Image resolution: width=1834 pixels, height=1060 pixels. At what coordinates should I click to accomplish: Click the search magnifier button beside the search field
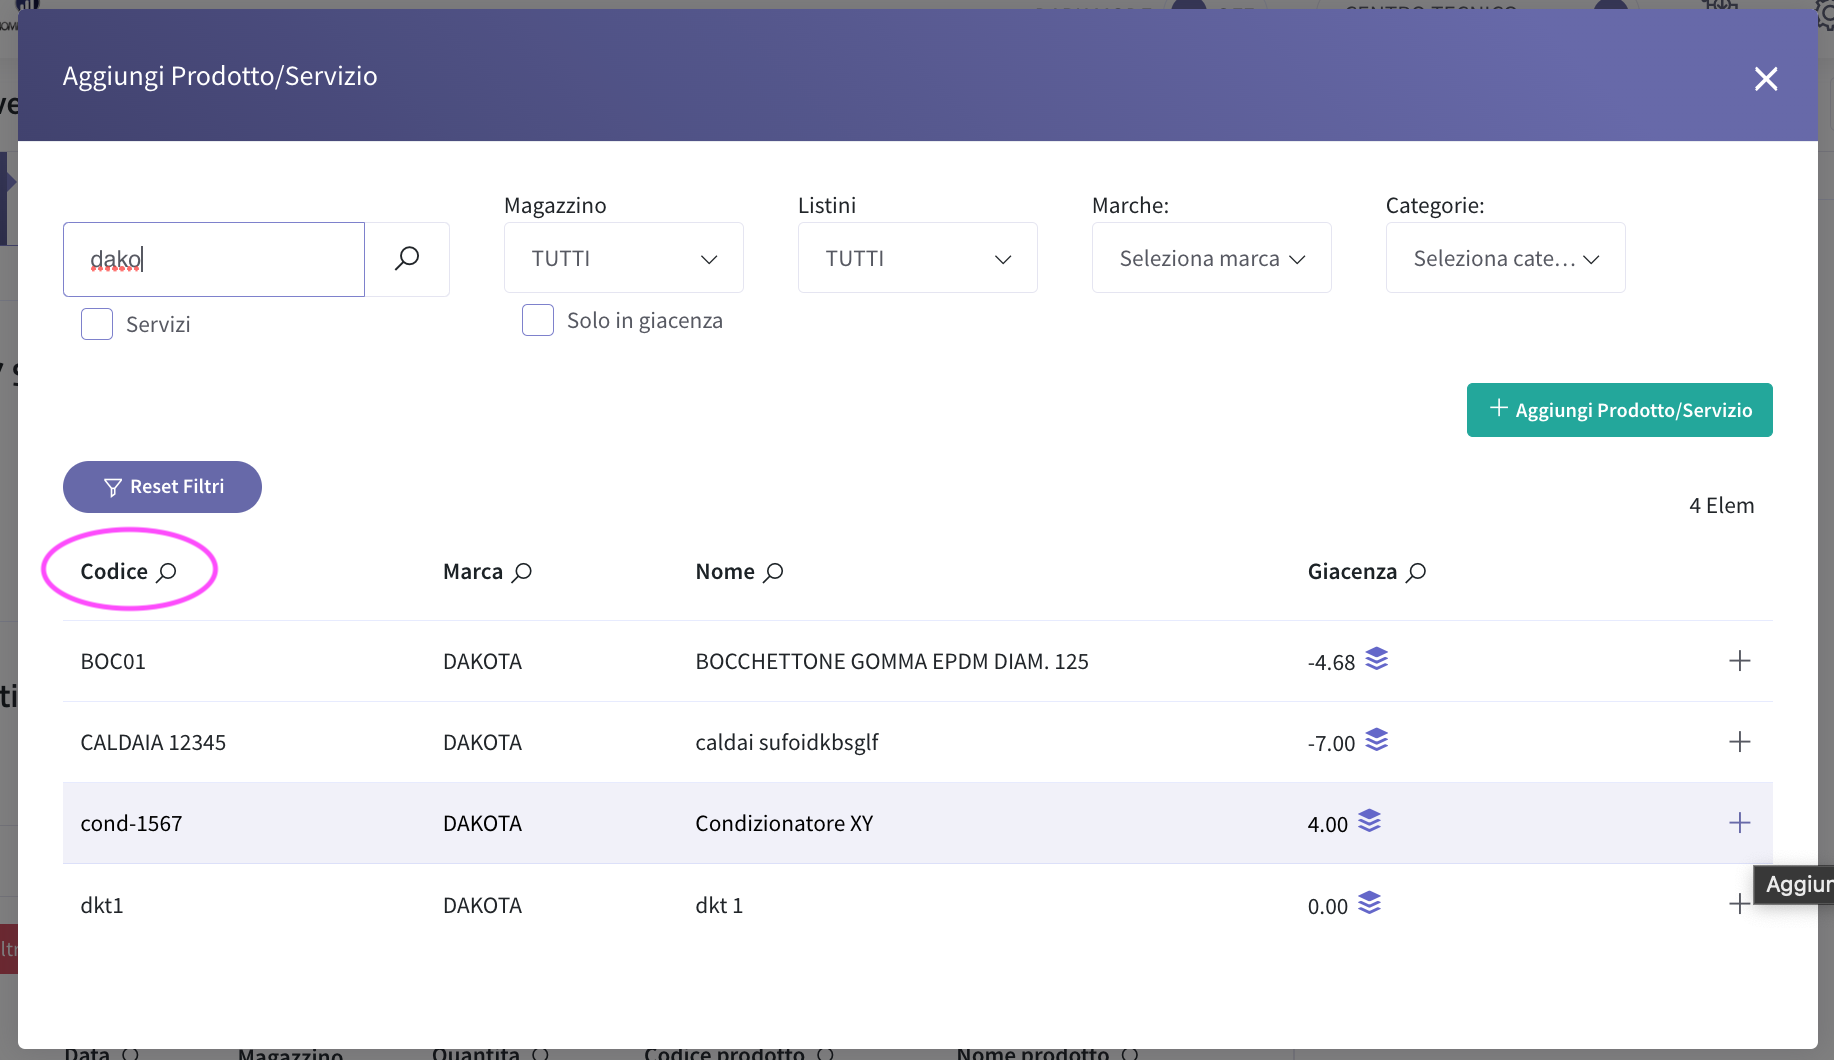pos(407,259)
